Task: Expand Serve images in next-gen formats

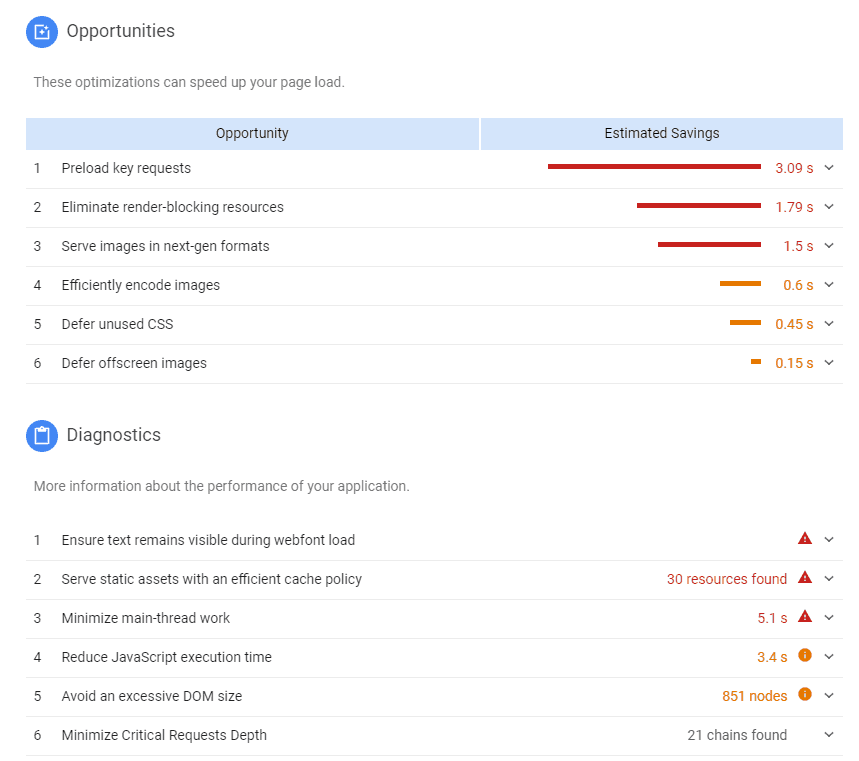Action: tap(829, 246)
